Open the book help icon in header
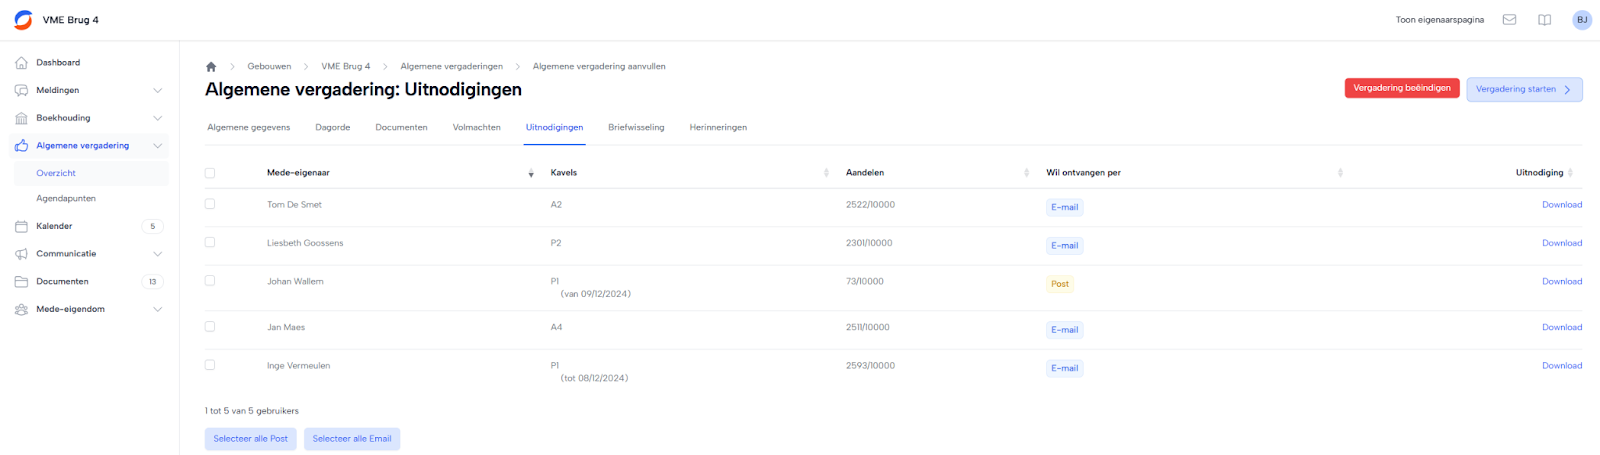The image size is (1600, 455). coord(1544,20)
